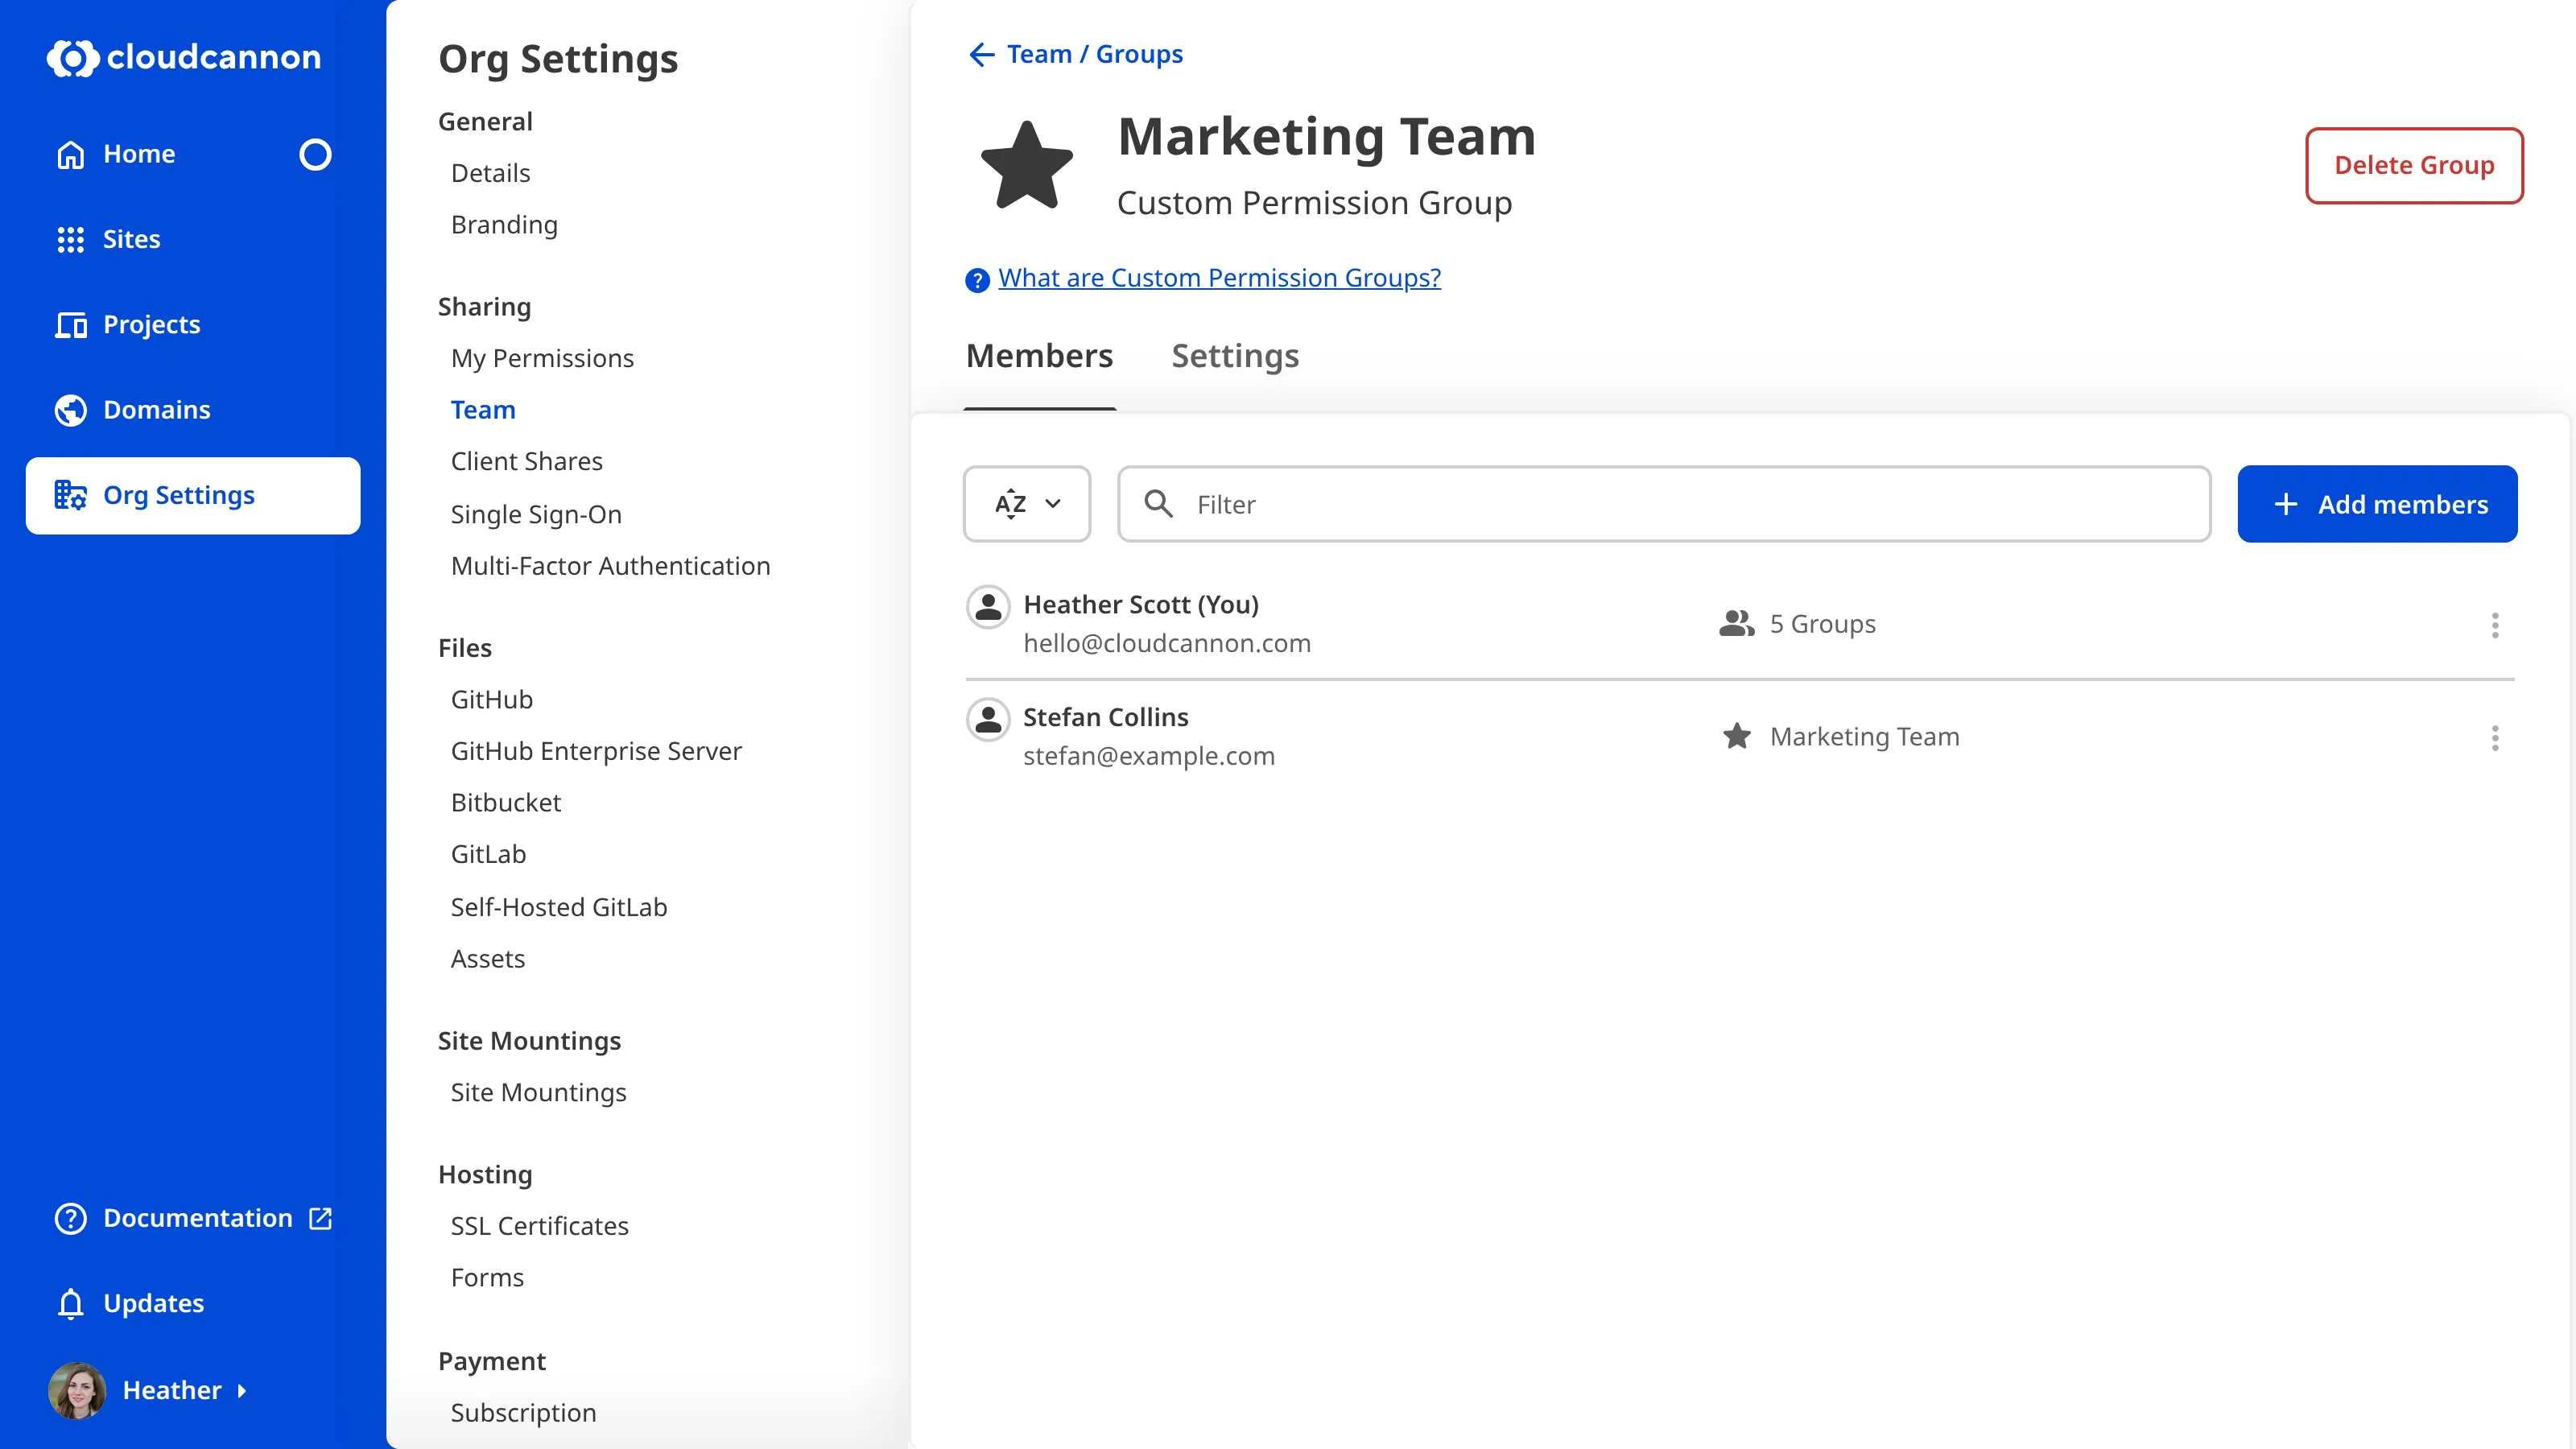2576x1449 pixels.
Task: Click star icon in Stefan's row
Action: (x=1737, y=736)
